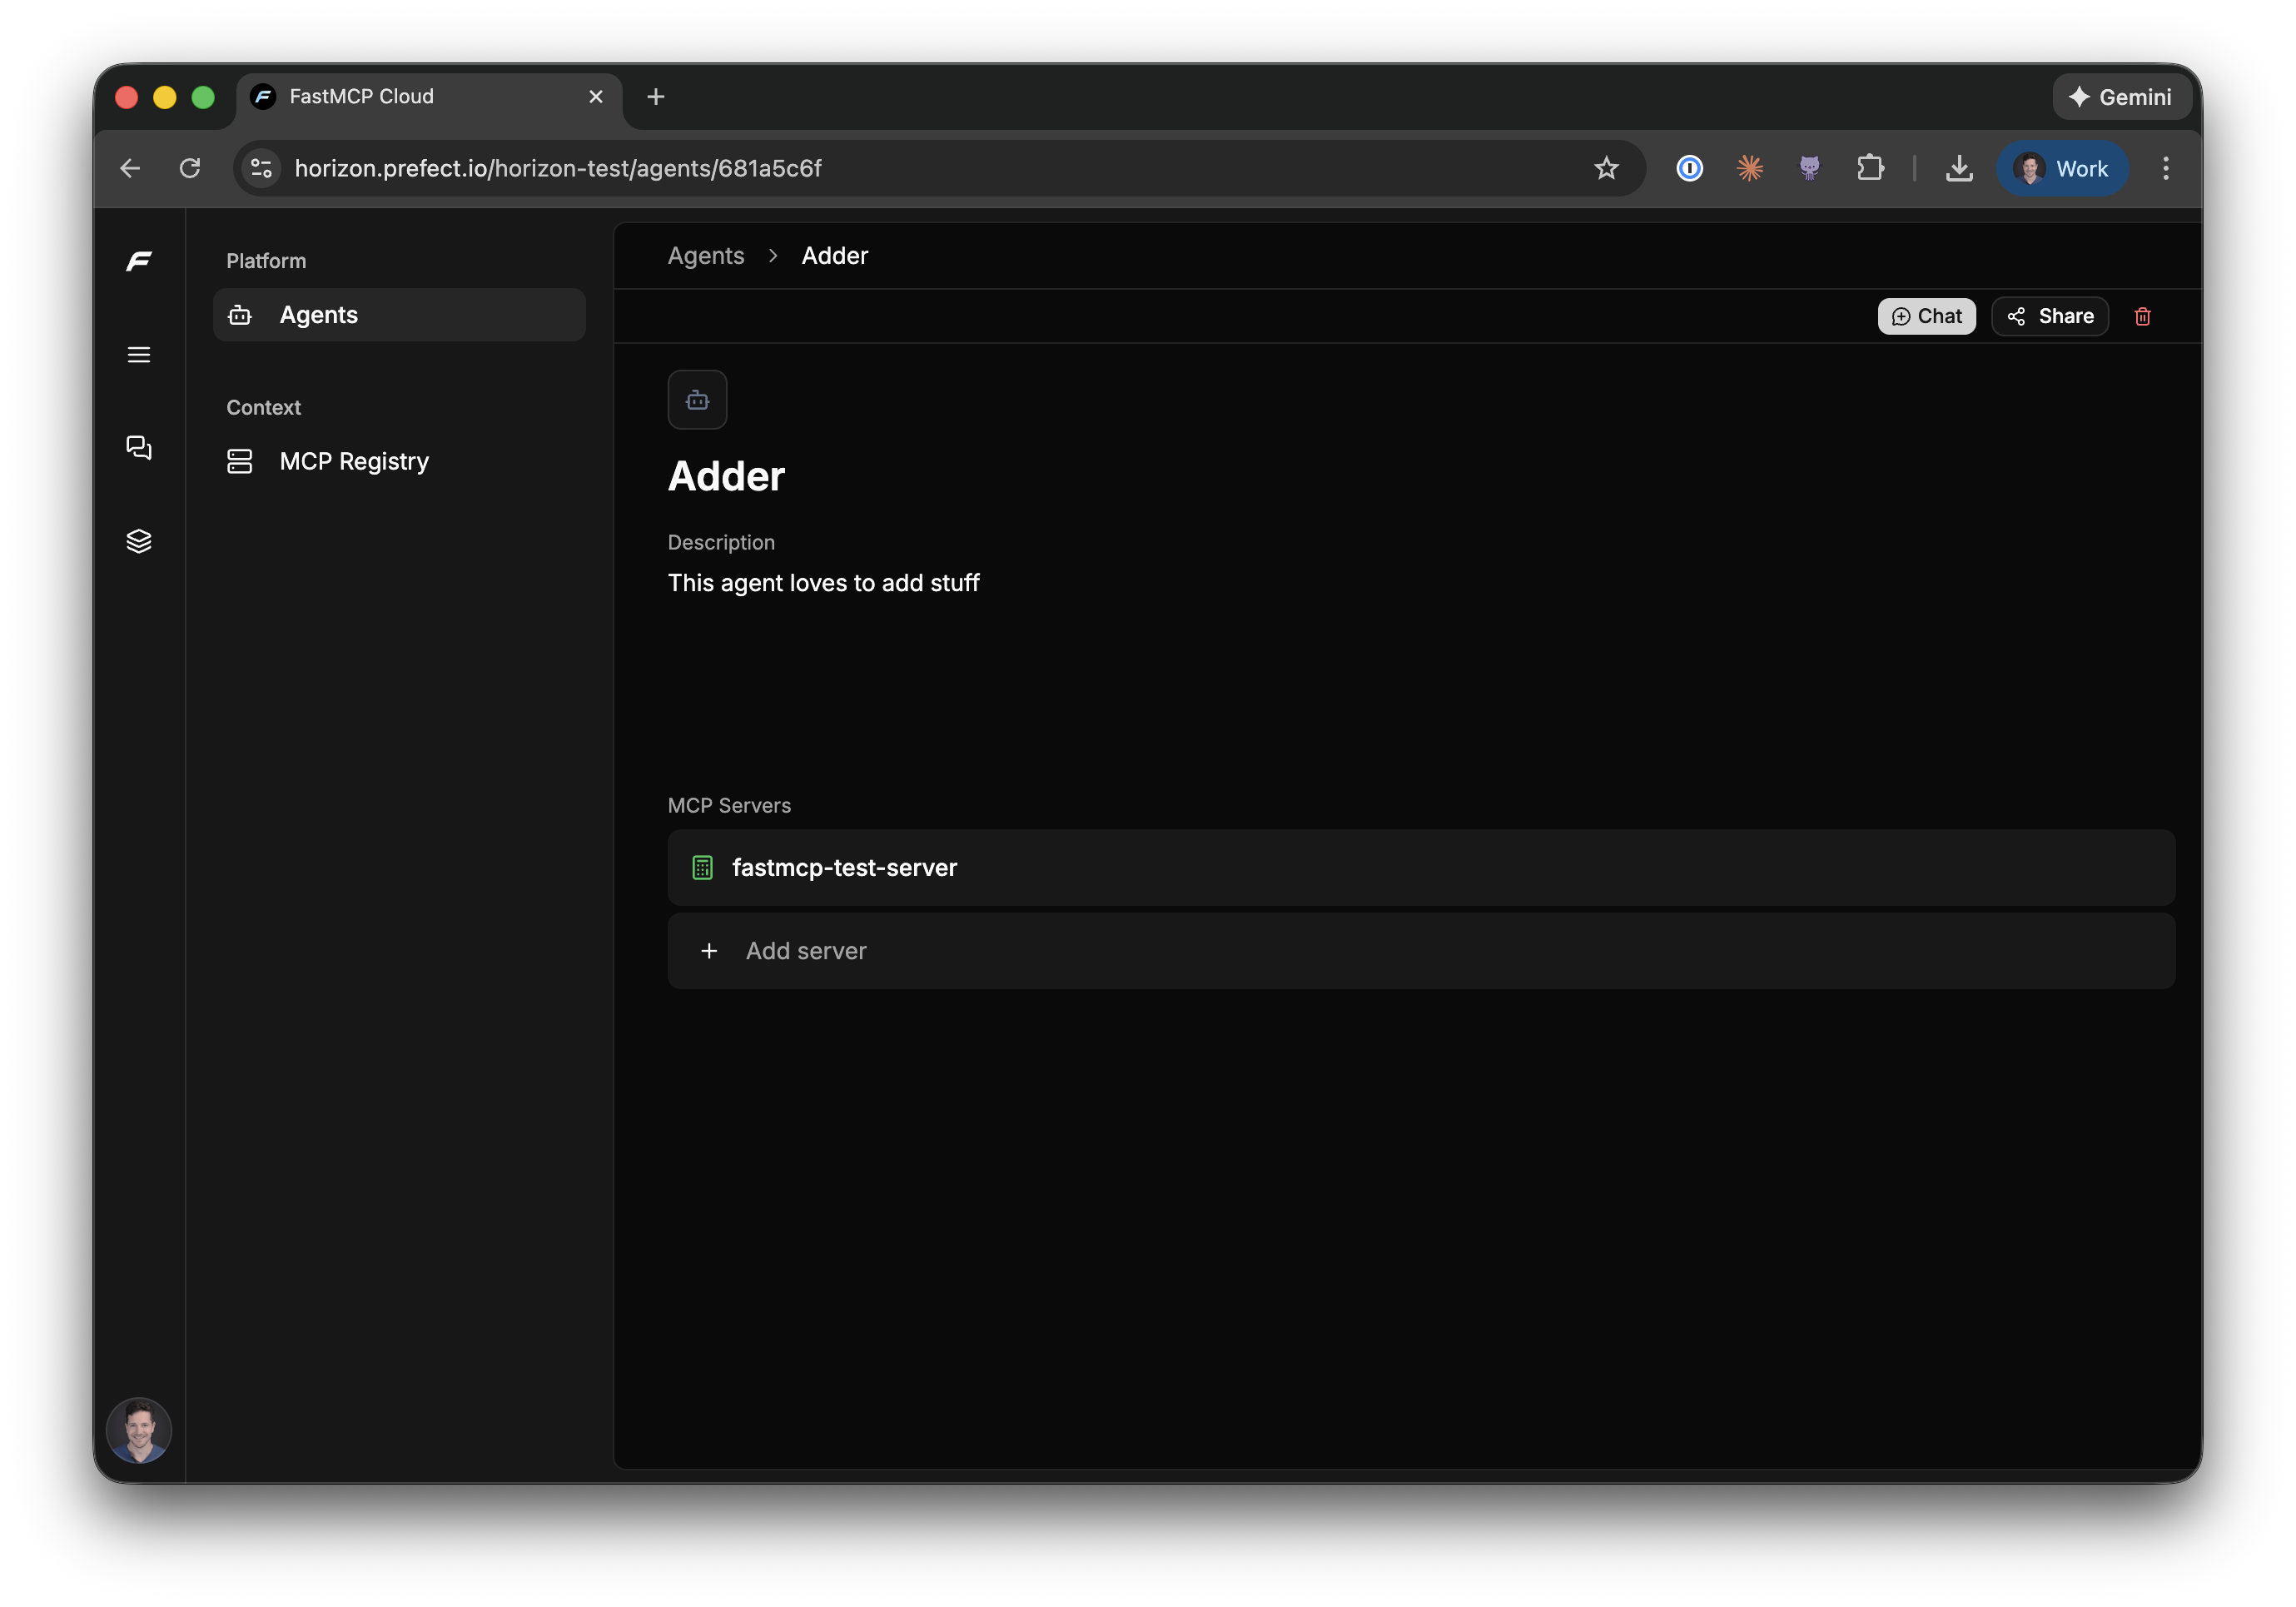Open MCP Registry from the Context section

[x=352, y=461]
